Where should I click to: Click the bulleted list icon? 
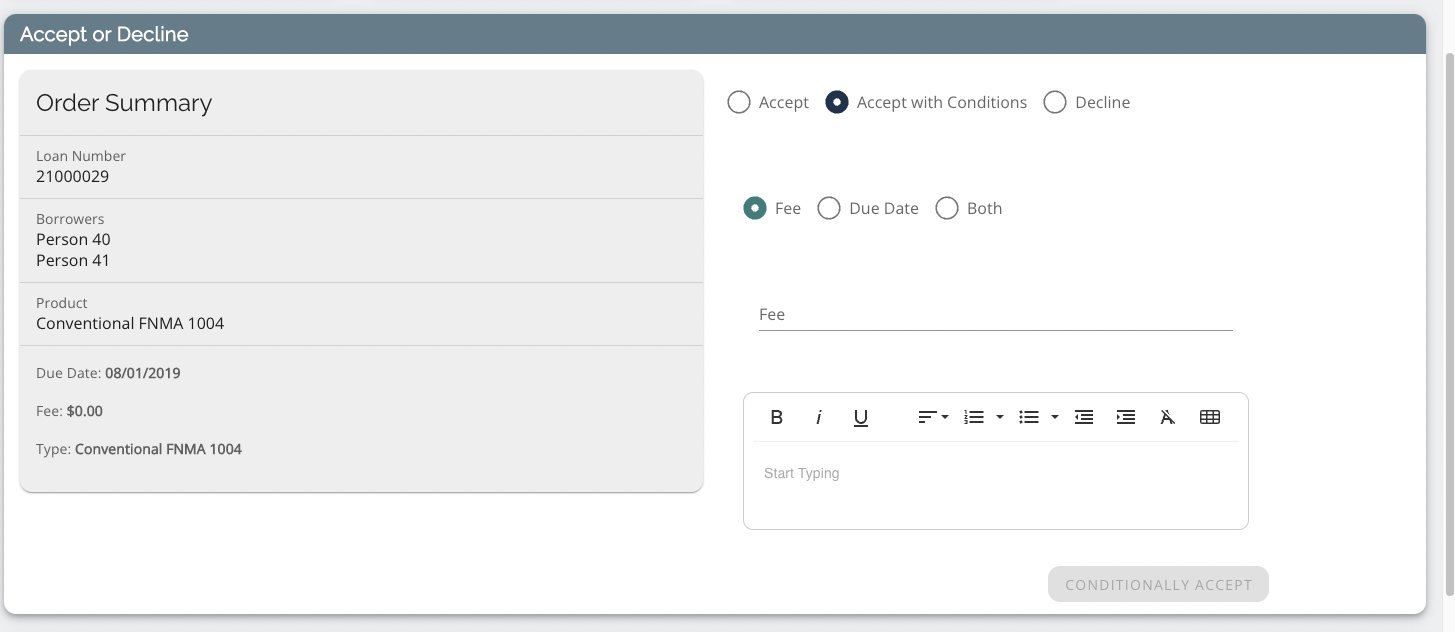click(x=1029, y=418)
